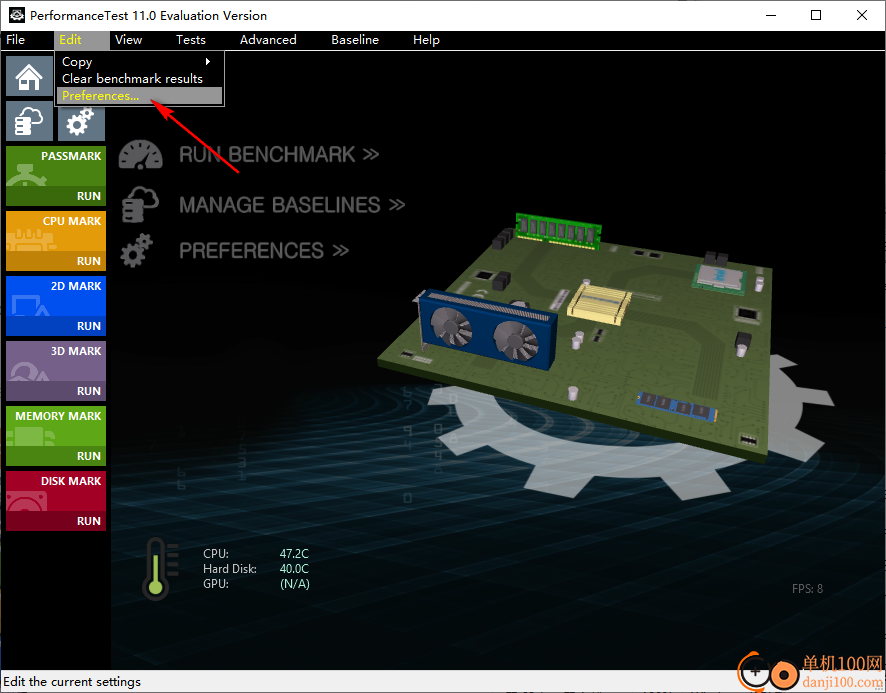This screenshot has height=693, width=886.
Task: Run the CPU Mark test
Action: (x=56, y=261)
